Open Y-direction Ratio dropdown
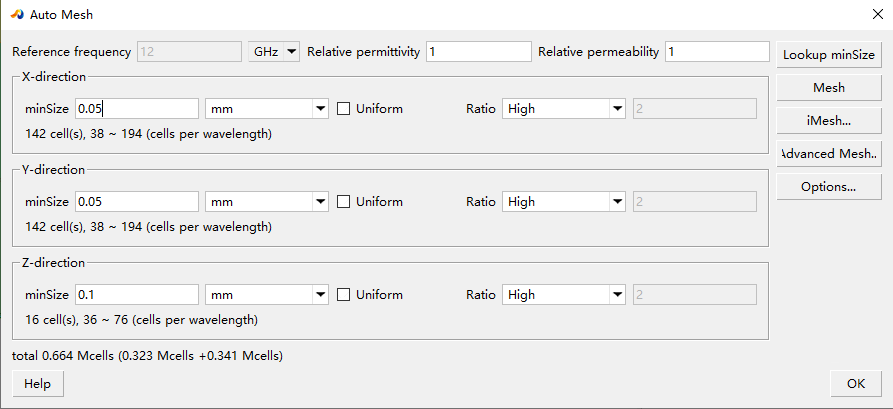This screenshot has height=409, width=893. click(x=564, y=202)
